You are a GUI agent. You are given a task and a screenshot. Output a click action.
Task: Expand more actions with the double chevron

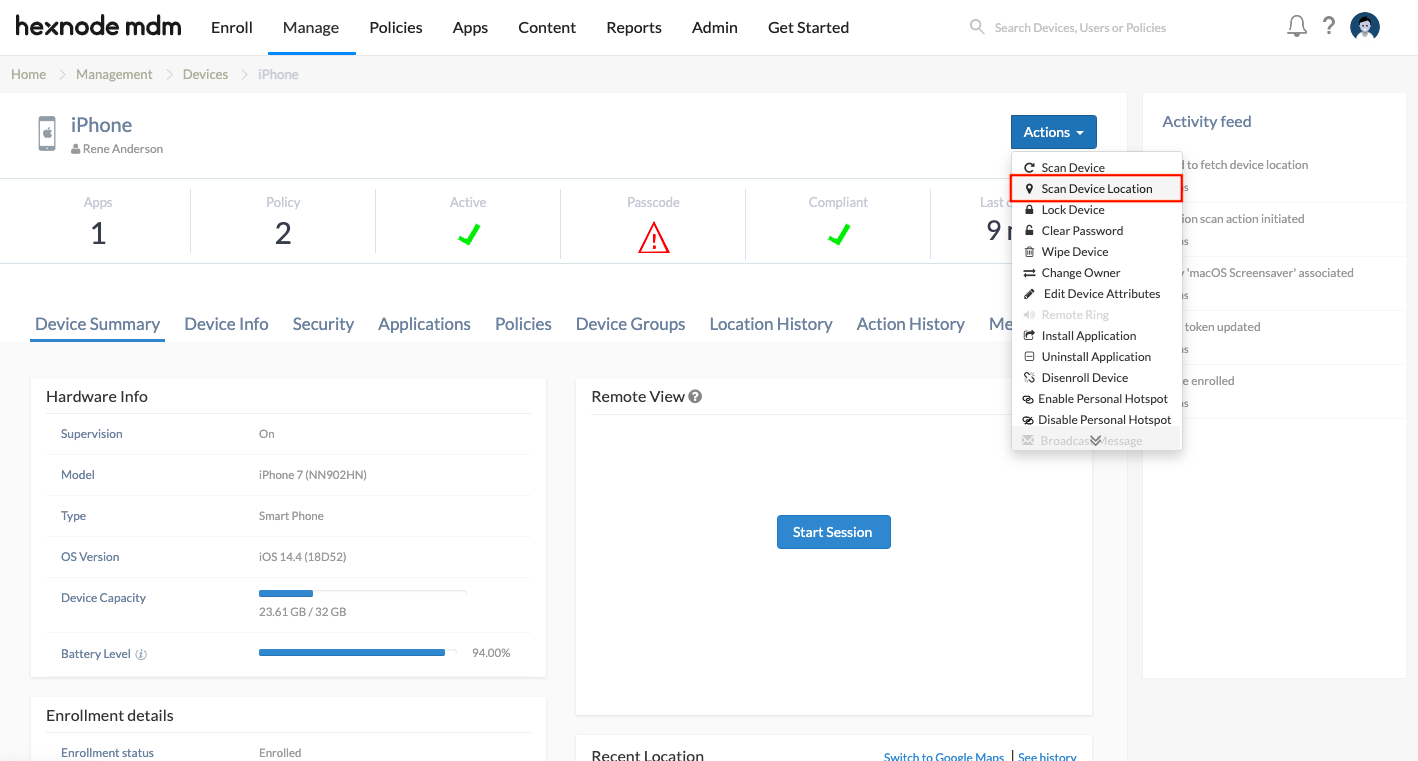pos(1095,441)
